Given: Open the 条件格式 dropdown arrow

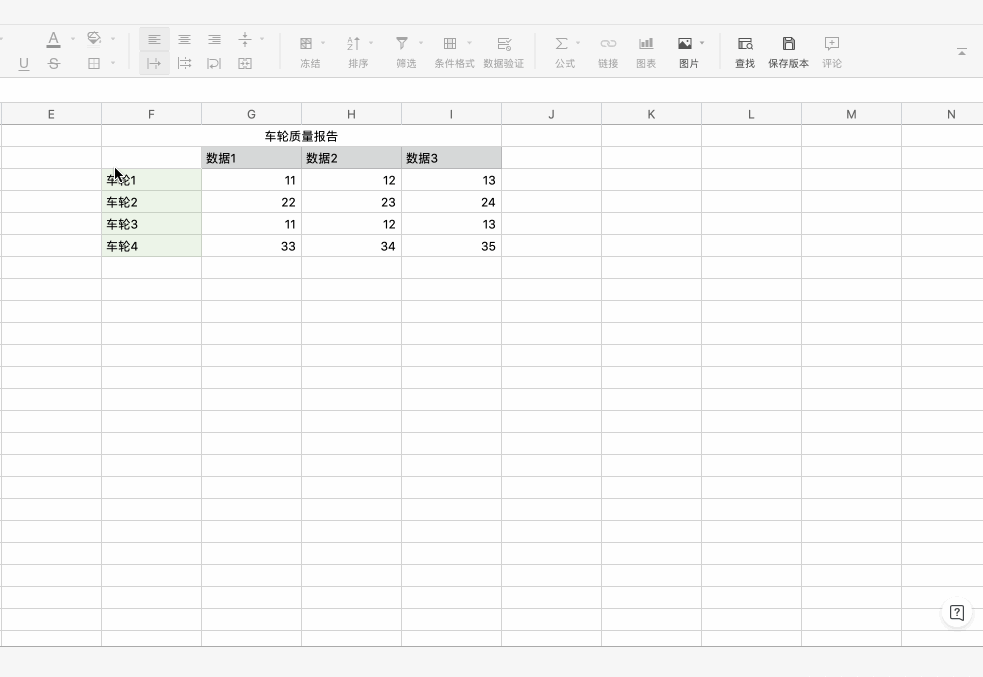Looking at the screenshot, I should click(469, 43).
